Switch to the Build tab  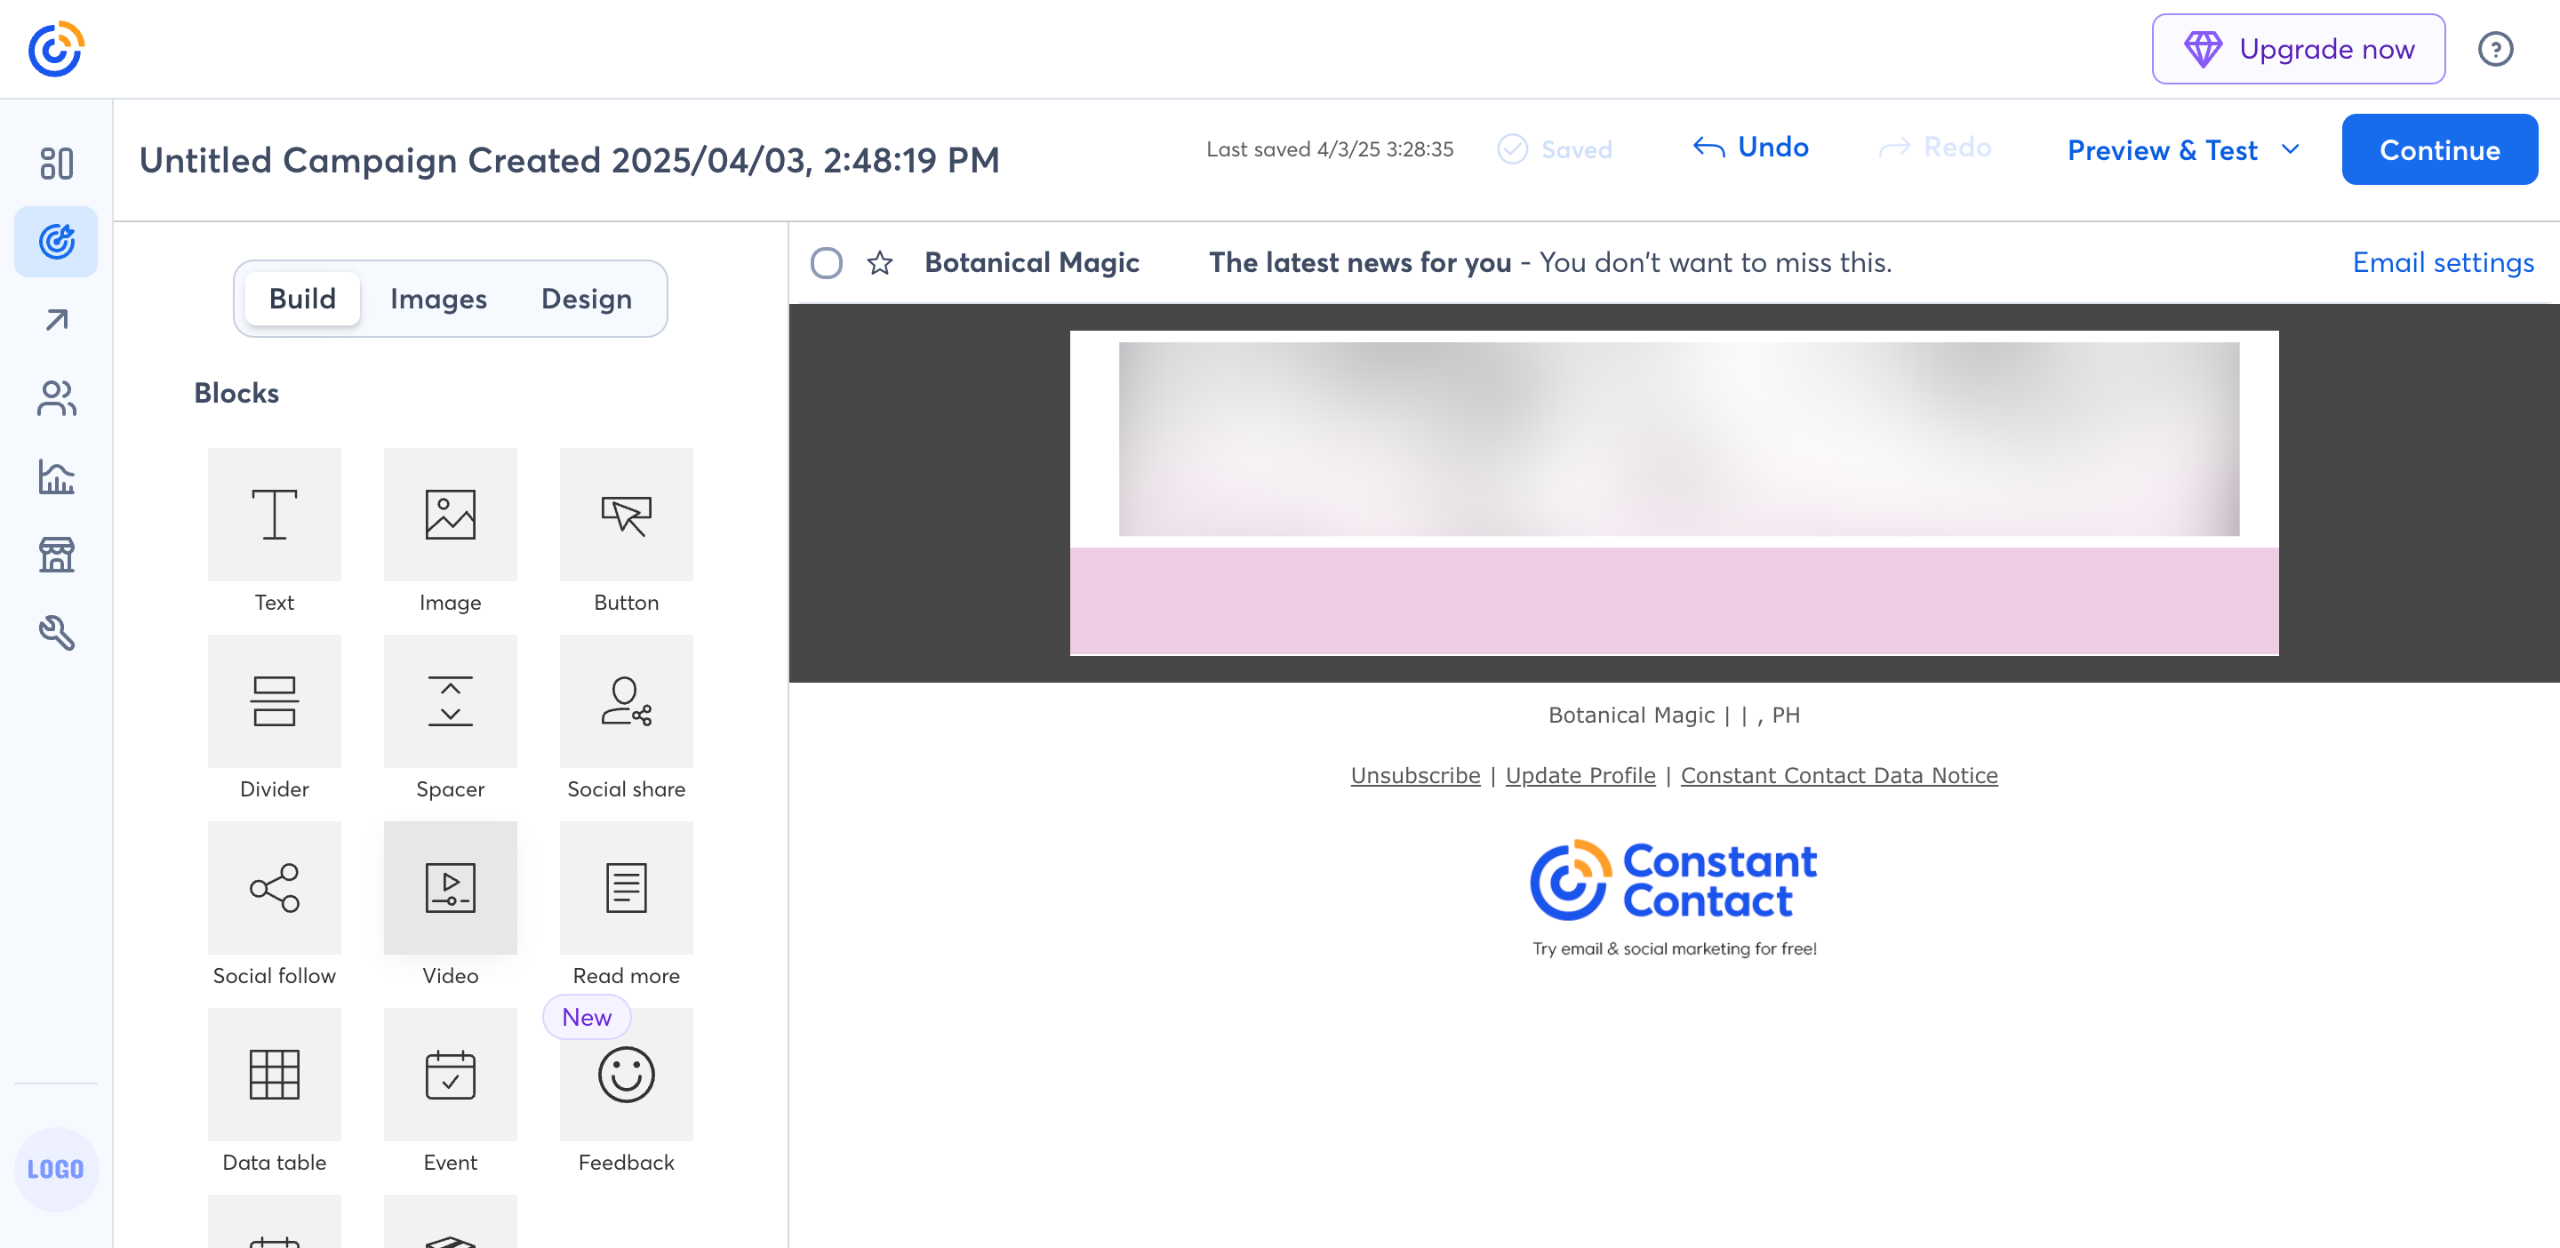[x=302, y=299]
